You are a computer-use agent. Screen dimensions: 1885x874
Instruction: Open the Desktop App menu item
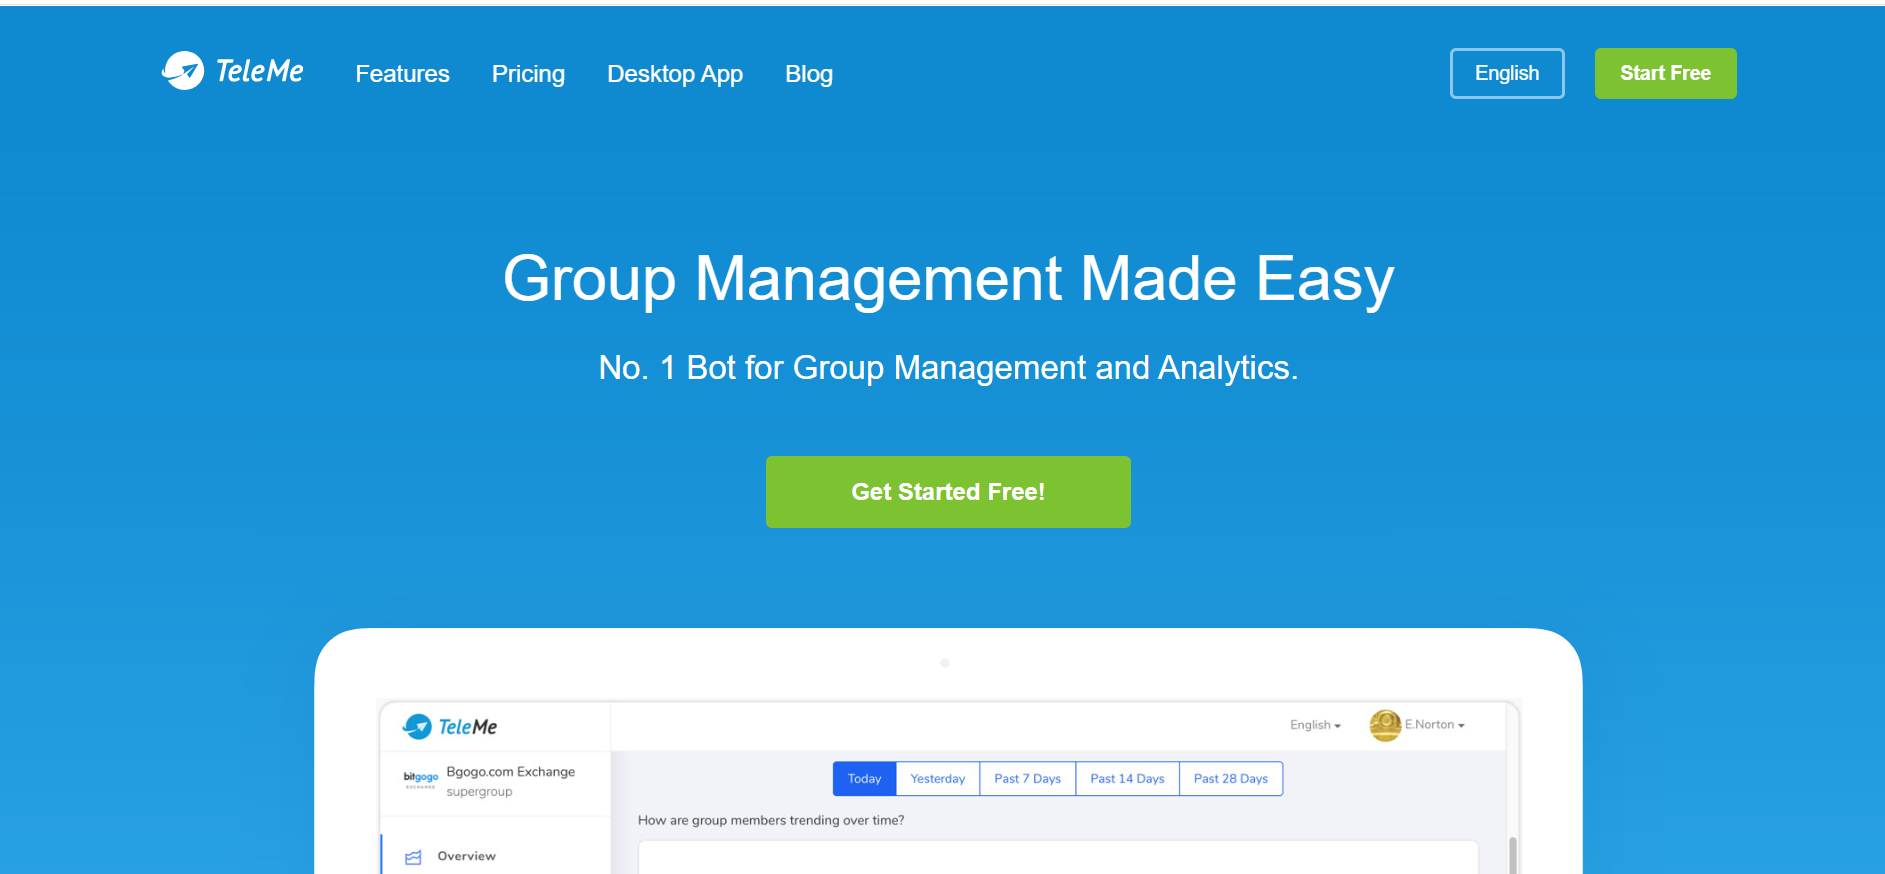(675, 74)
